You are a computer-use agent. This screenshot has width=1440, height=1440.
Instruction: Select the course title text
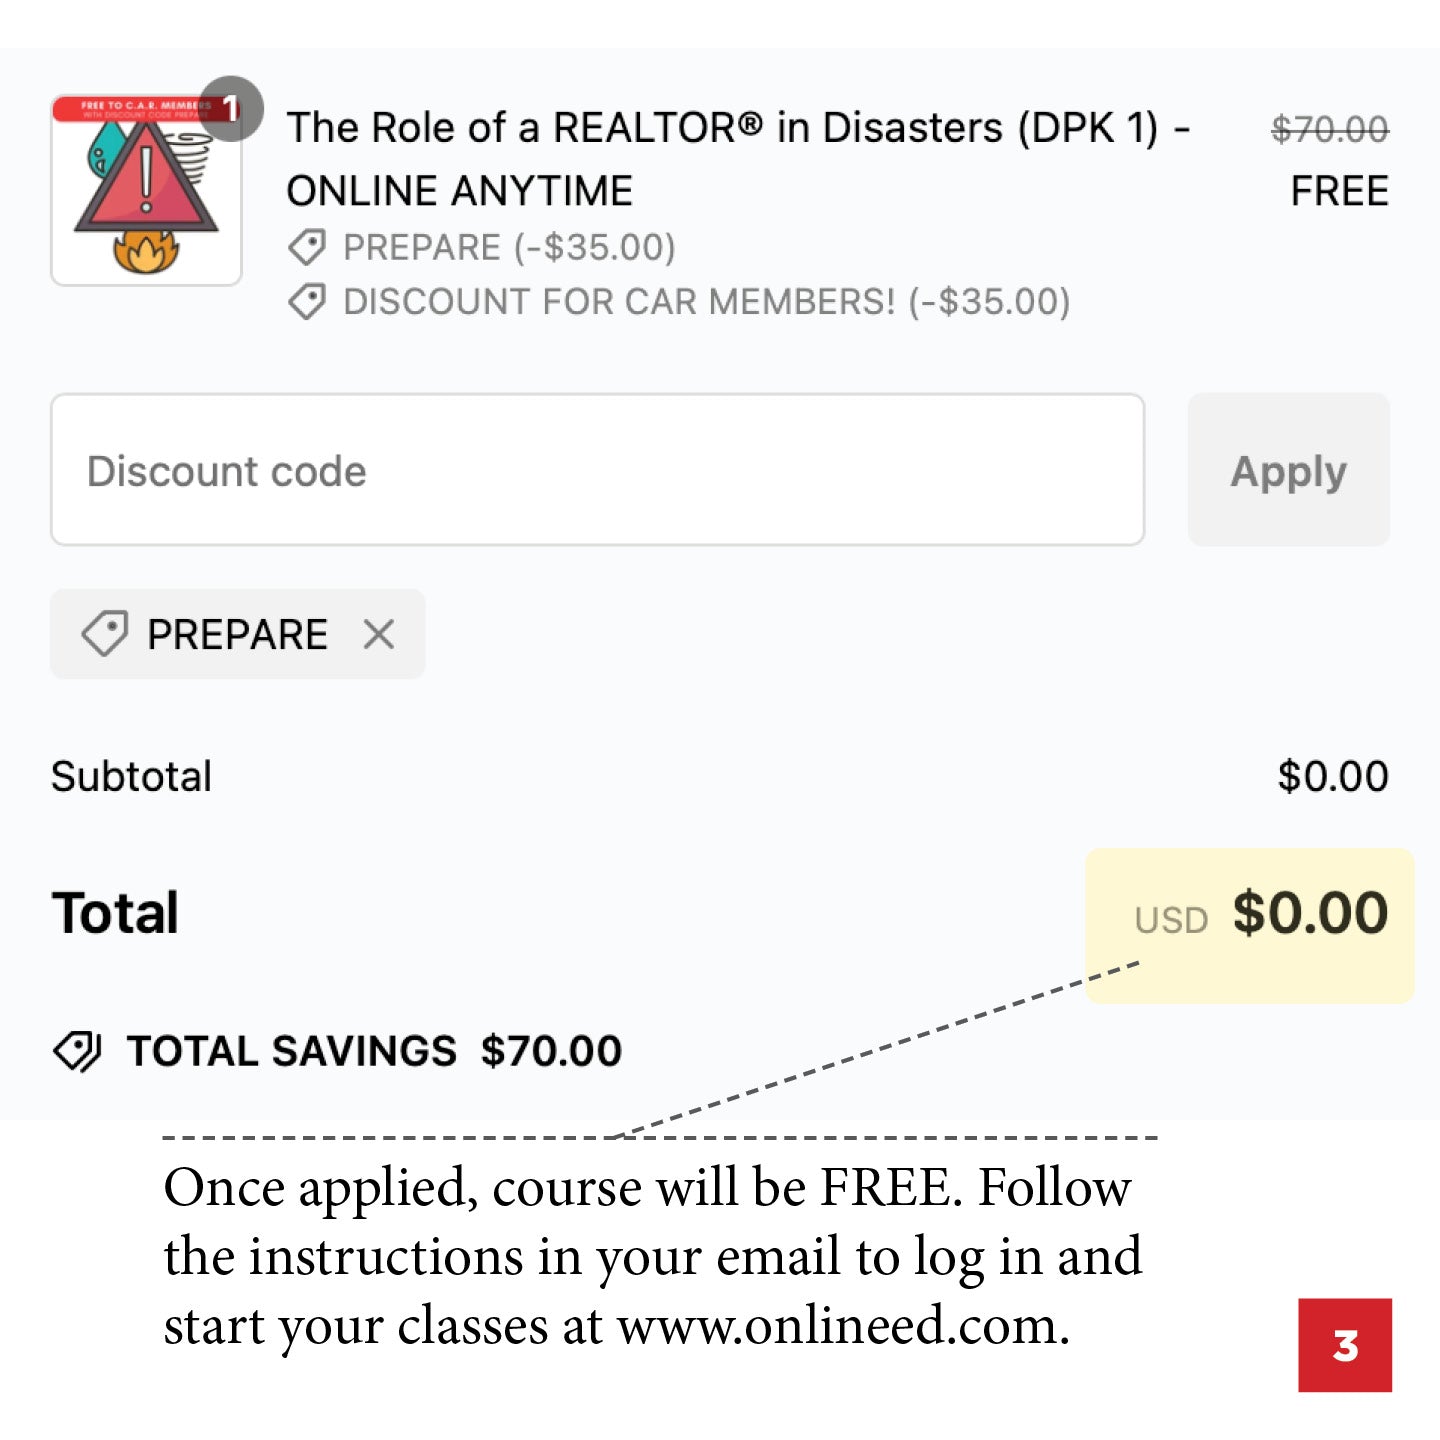(x=700, y=127)
